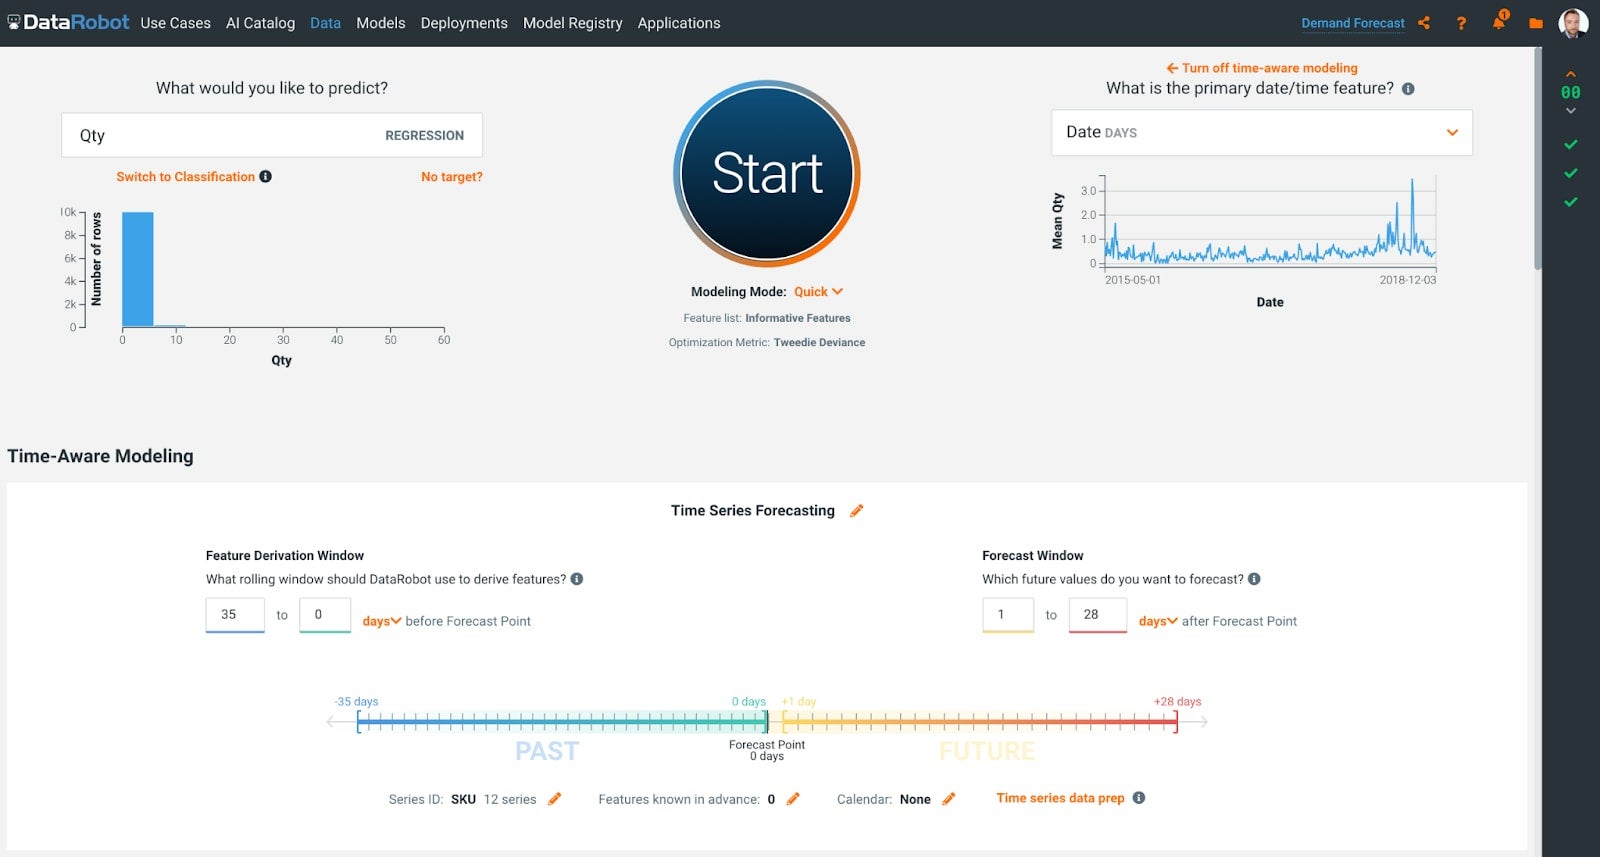Click worker count down arrow in sidebar
The image size is (1600, 857).
point(1571,110)
